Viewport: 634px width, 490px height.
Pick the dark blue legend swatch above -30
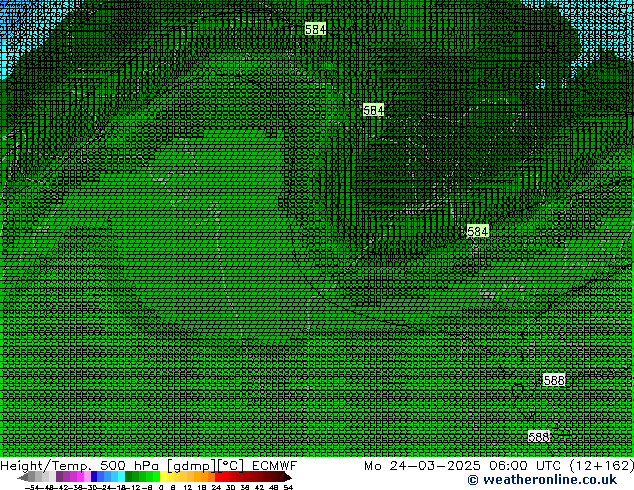coord(94,476)
